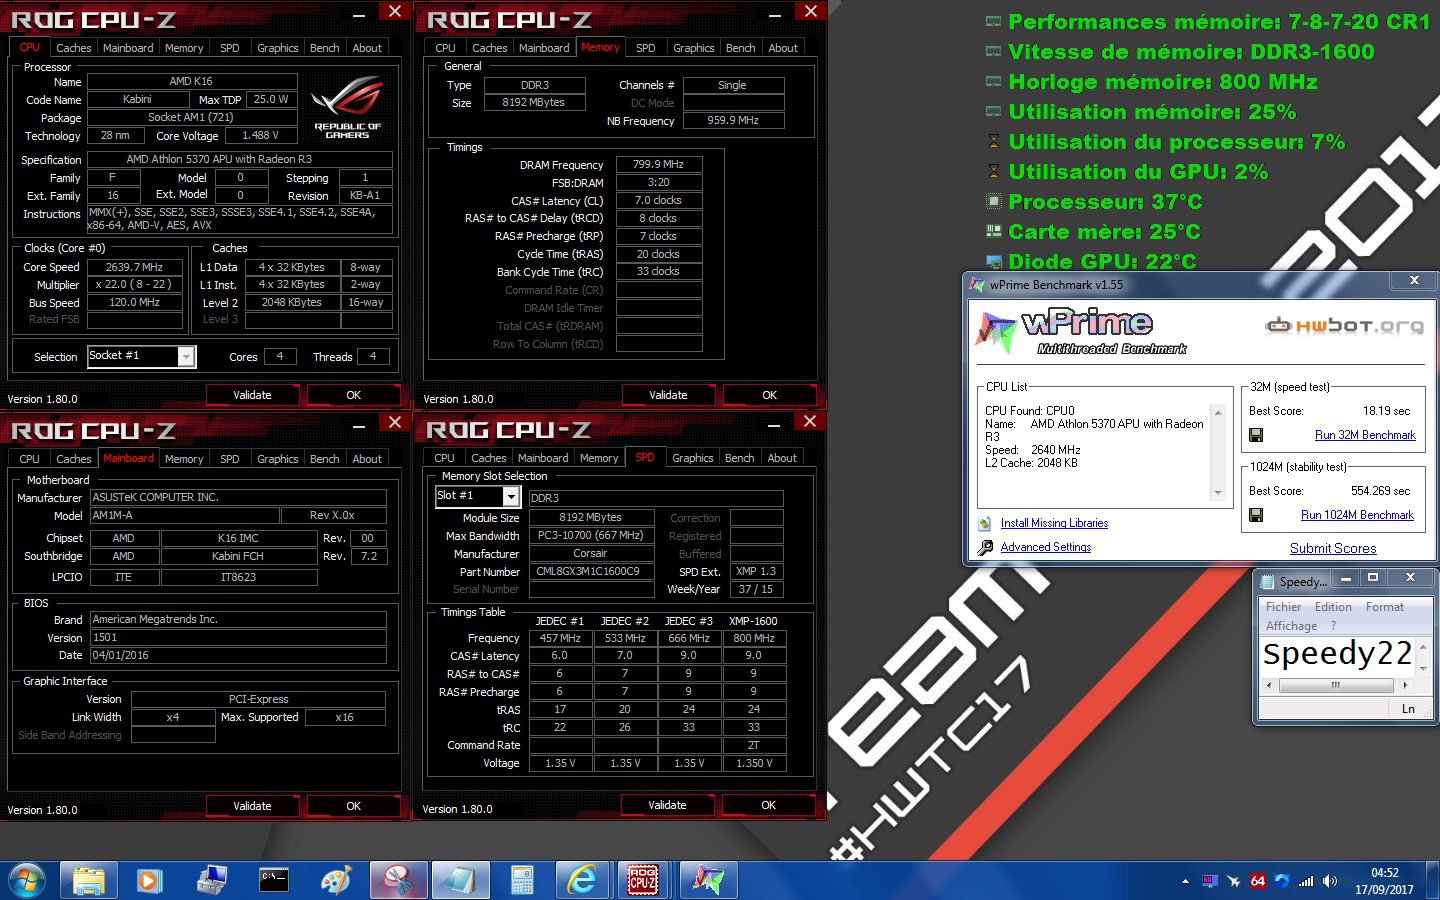Open Notepad's Edition menu

[1333, 607]
